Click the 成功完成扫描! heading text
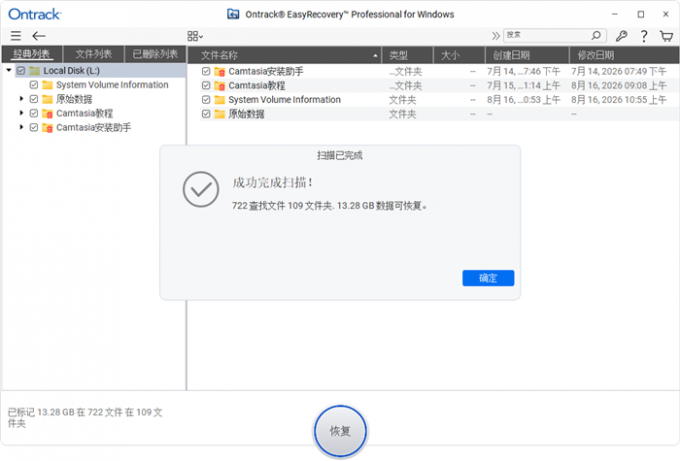The width and height of the screenshot is (680, 461). (272, 183)
